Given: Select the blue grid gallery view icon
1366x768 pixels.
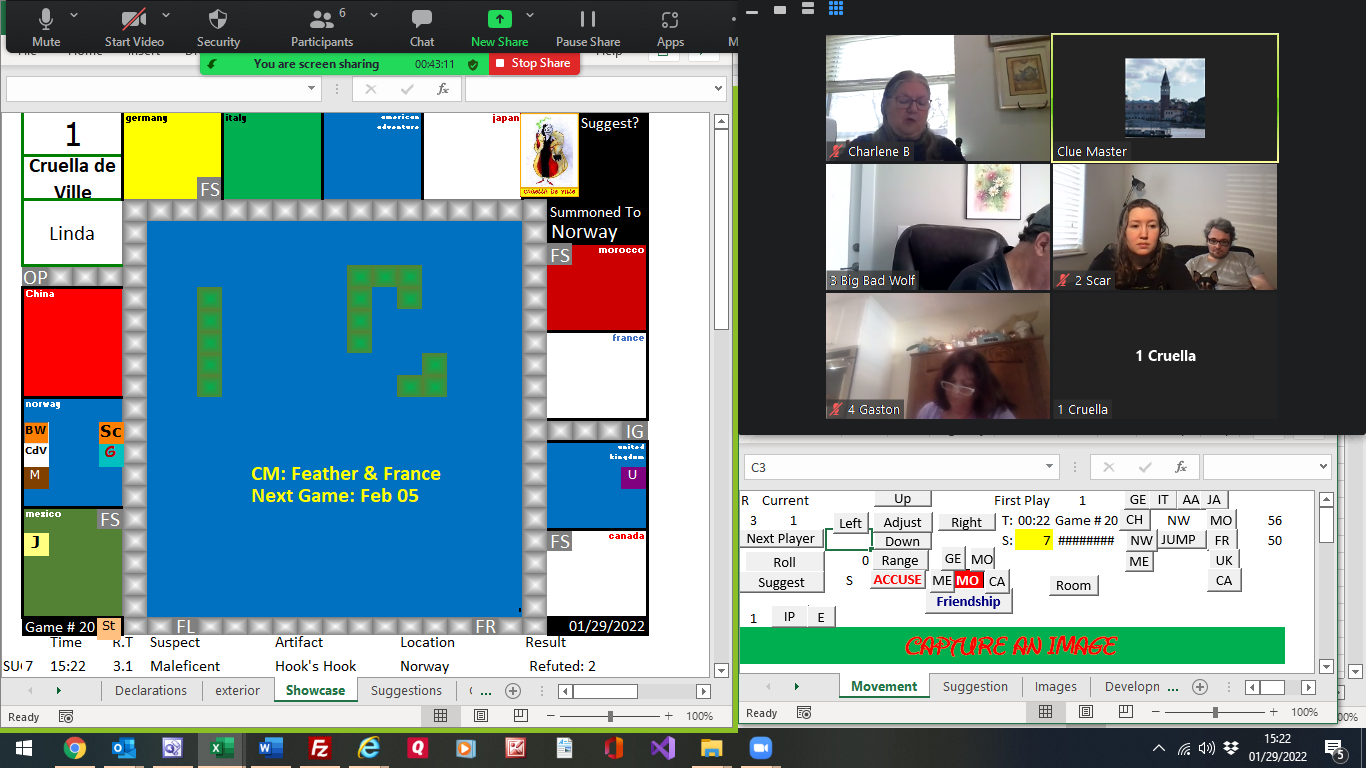Looking at the screenshot, I should click(x=836, y=9).
